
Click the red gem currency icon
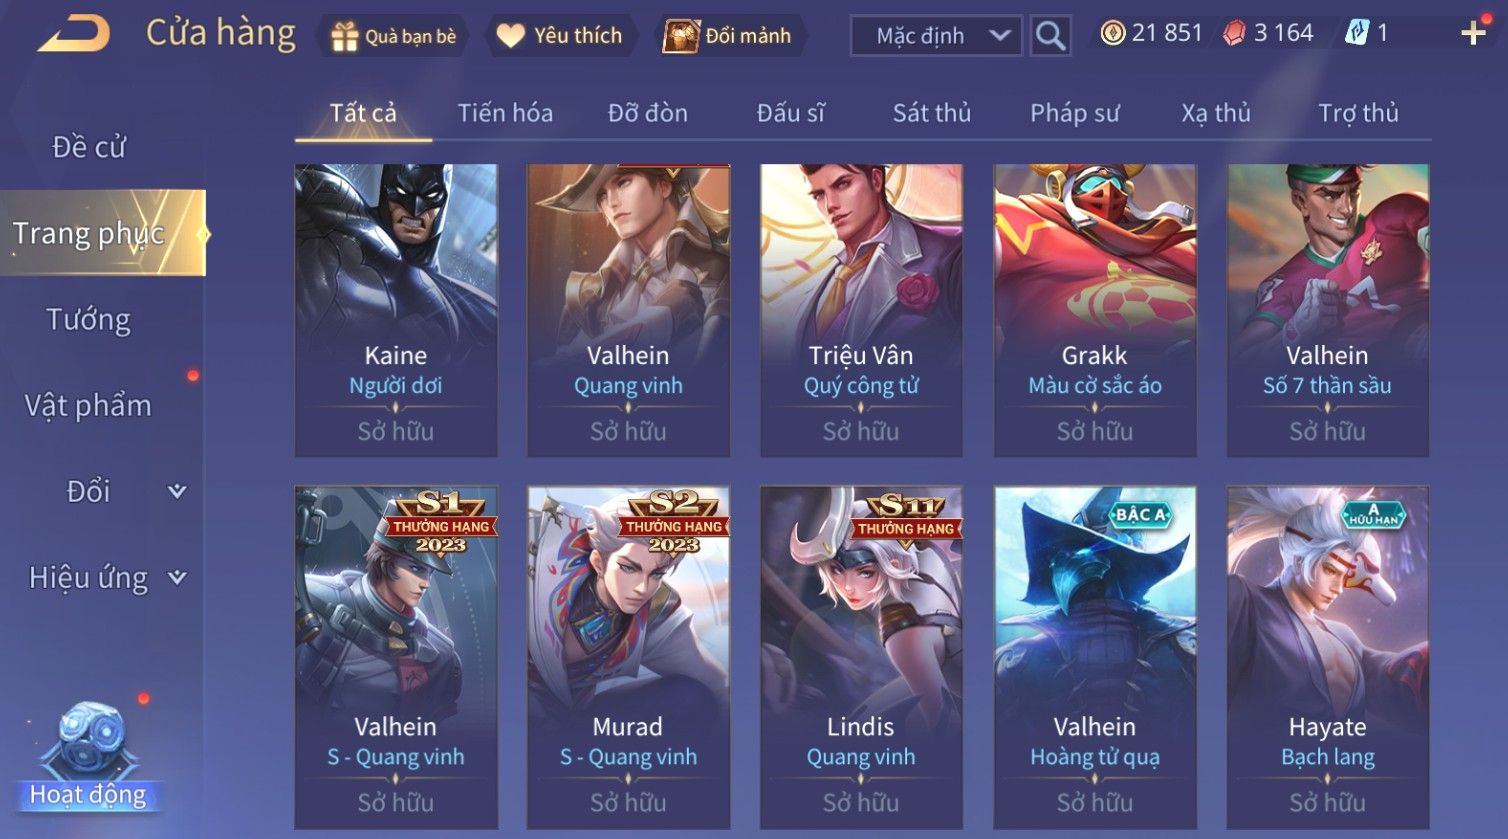(x=1235, y=34)
